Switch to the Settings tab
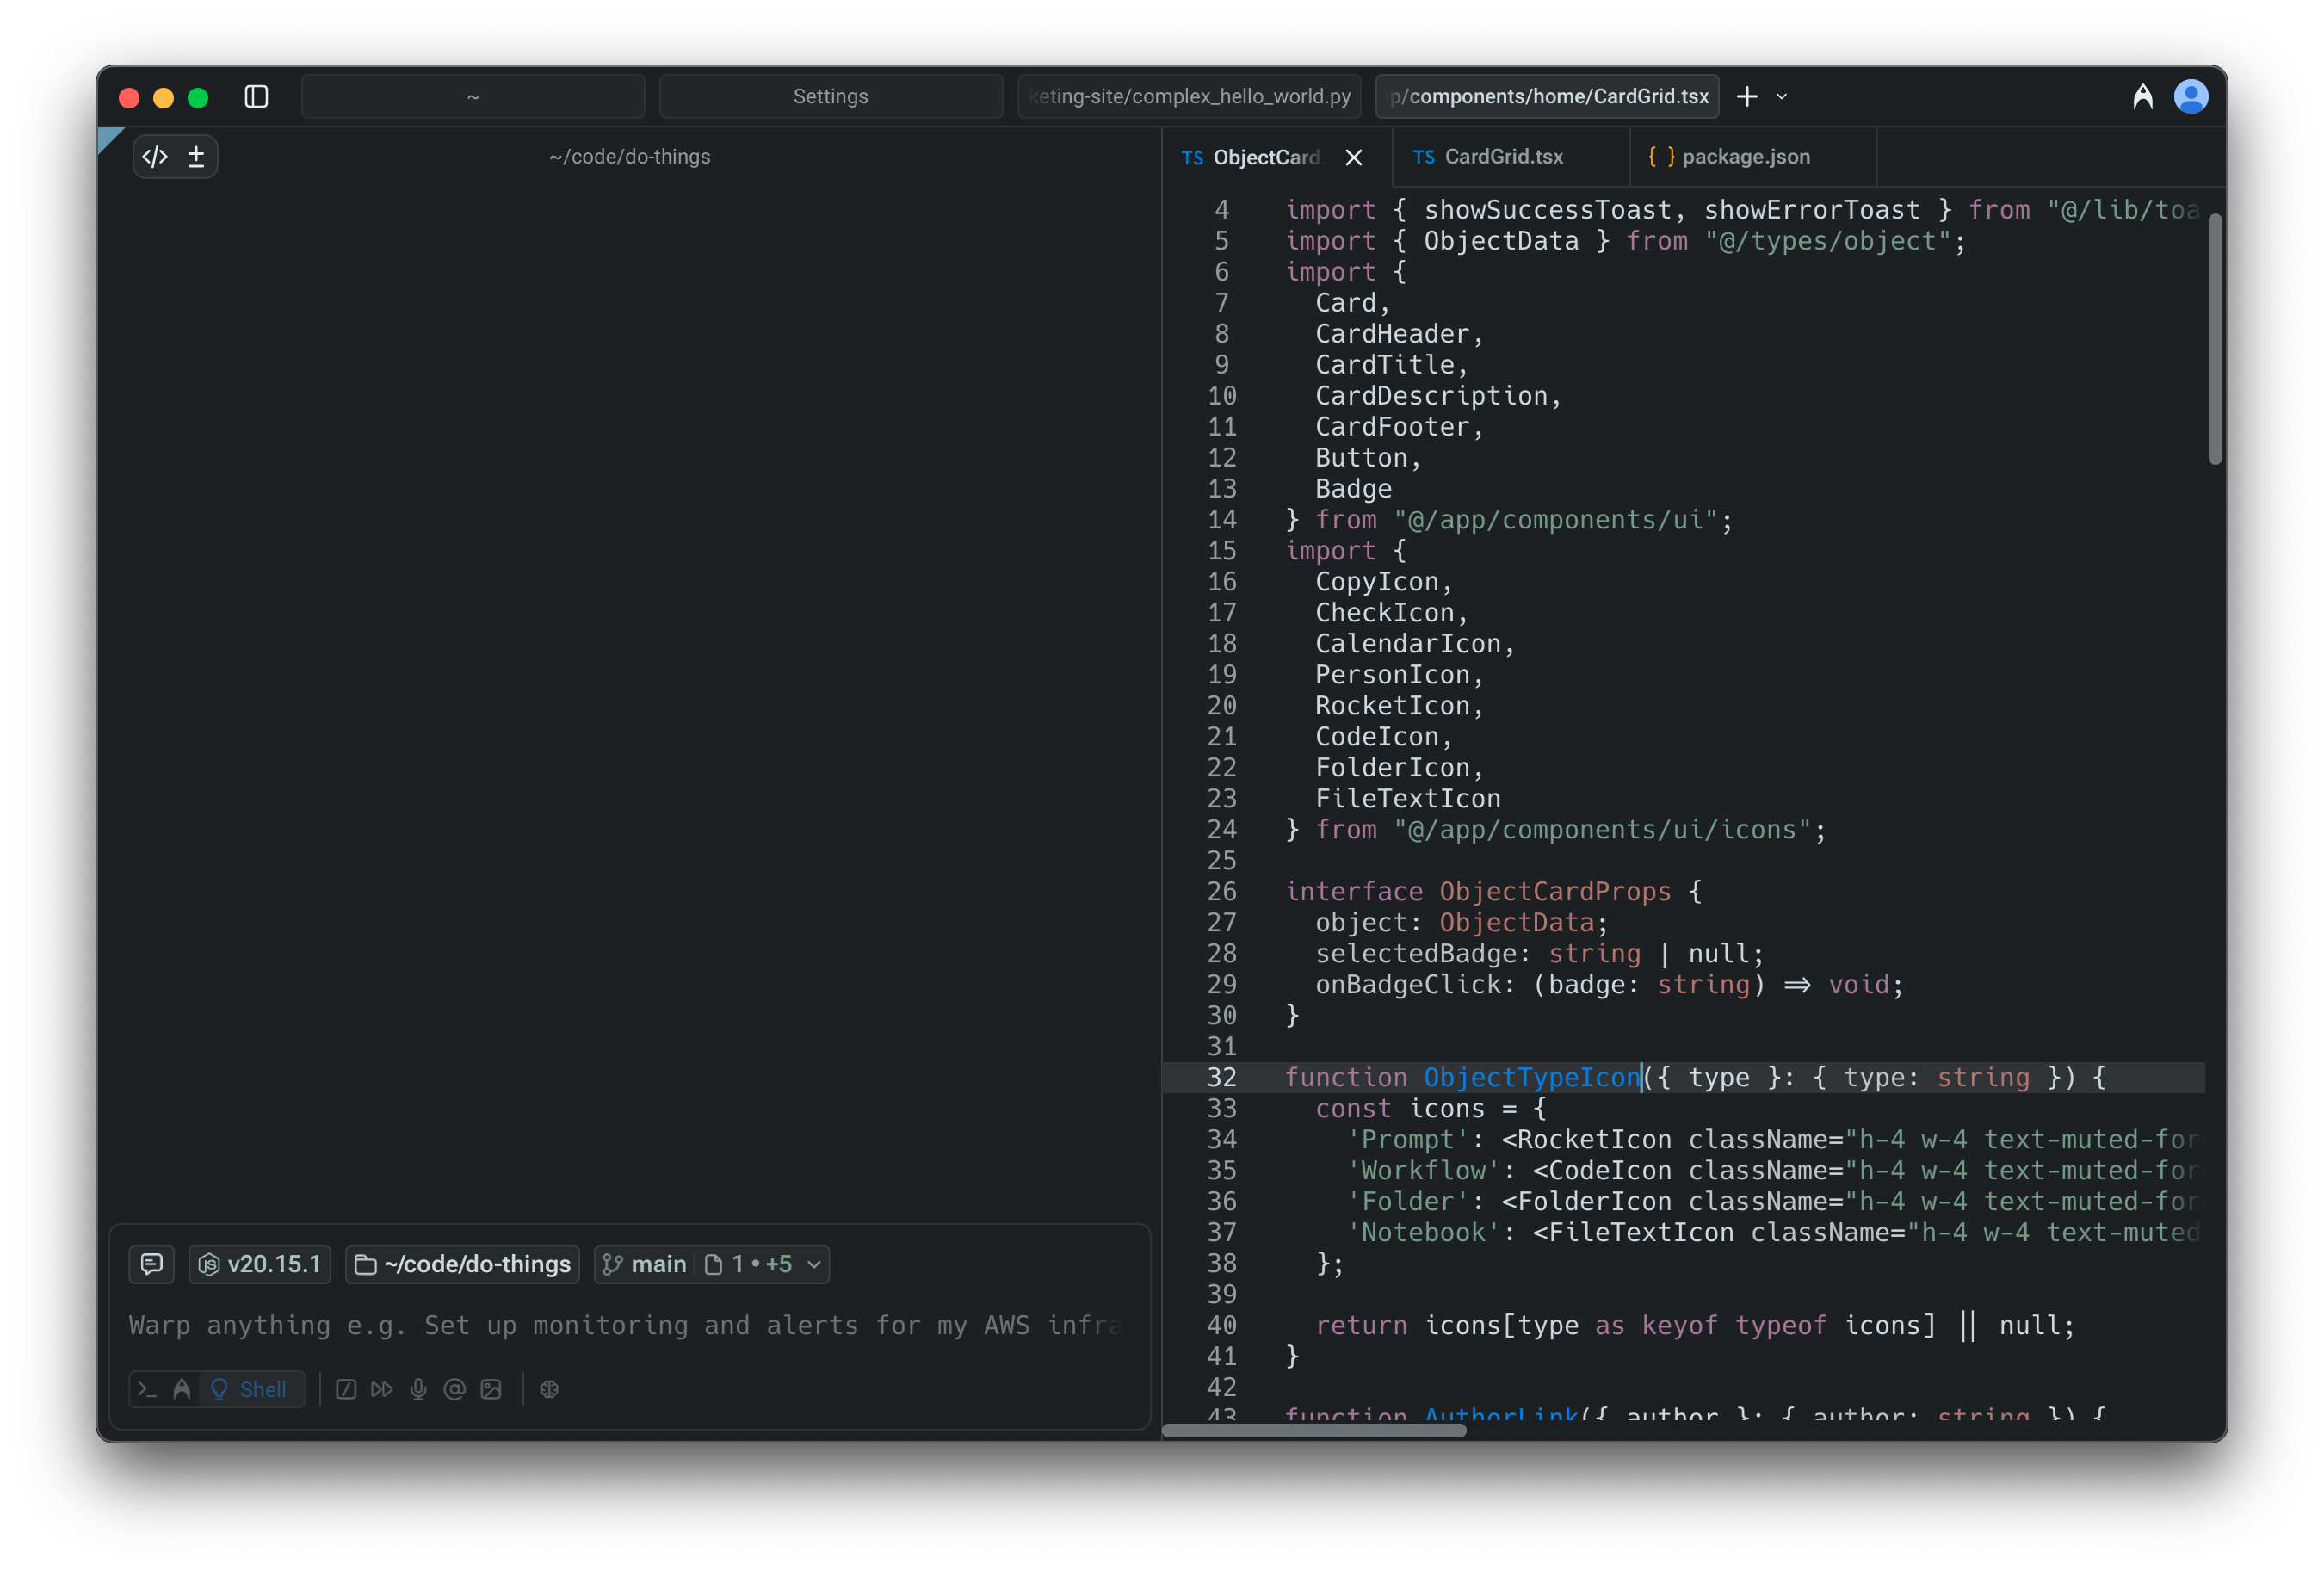2324x1570 pixels. [x=830, y=96]
